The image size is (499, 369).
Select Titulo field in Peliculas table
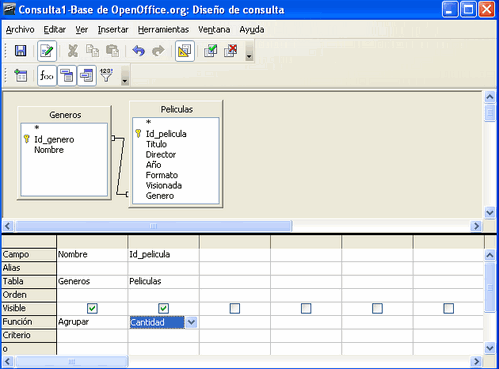(x=156, y=144)
